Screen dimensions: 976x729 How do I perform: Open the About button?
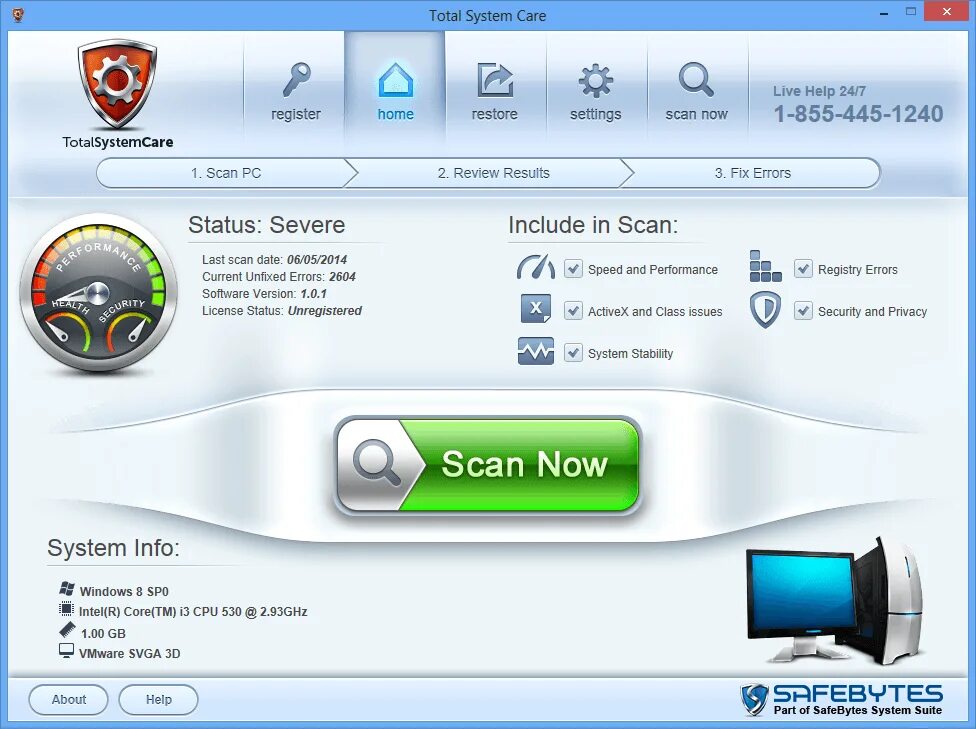pyautogui.click(x=68, y=700)
